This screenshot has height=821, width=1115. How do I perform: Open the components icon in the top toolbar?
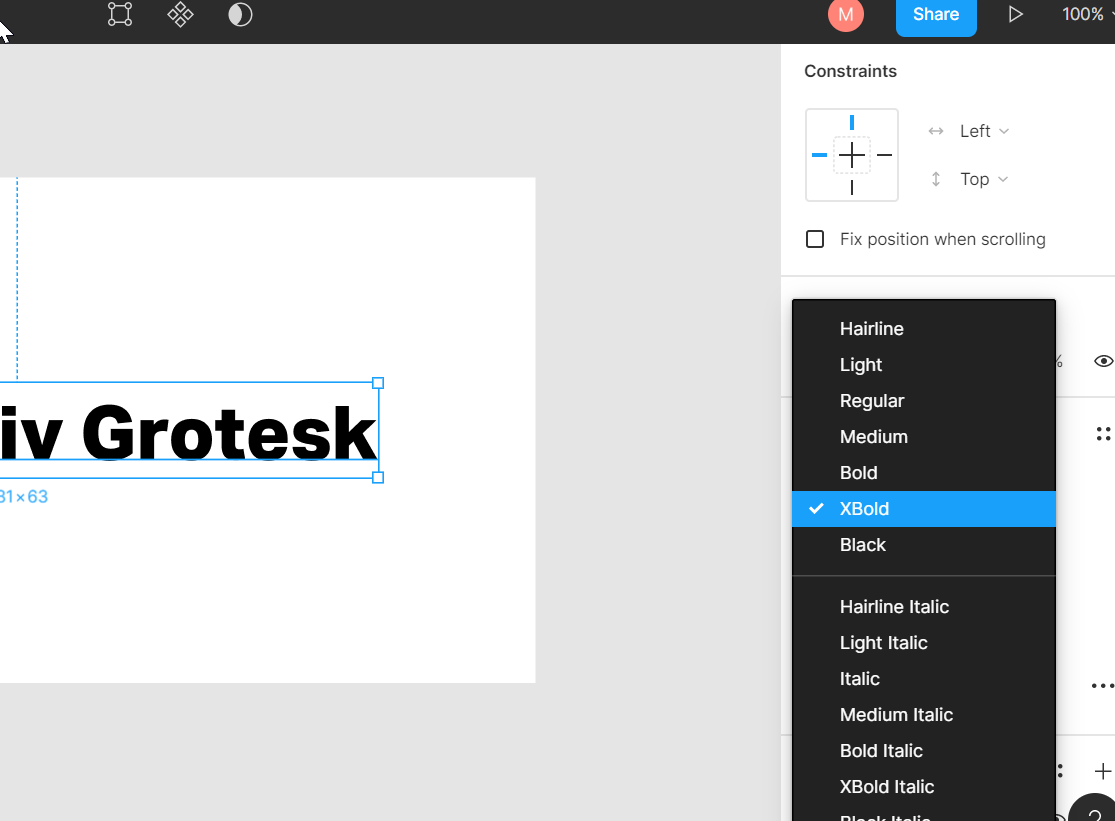[179, 15]
